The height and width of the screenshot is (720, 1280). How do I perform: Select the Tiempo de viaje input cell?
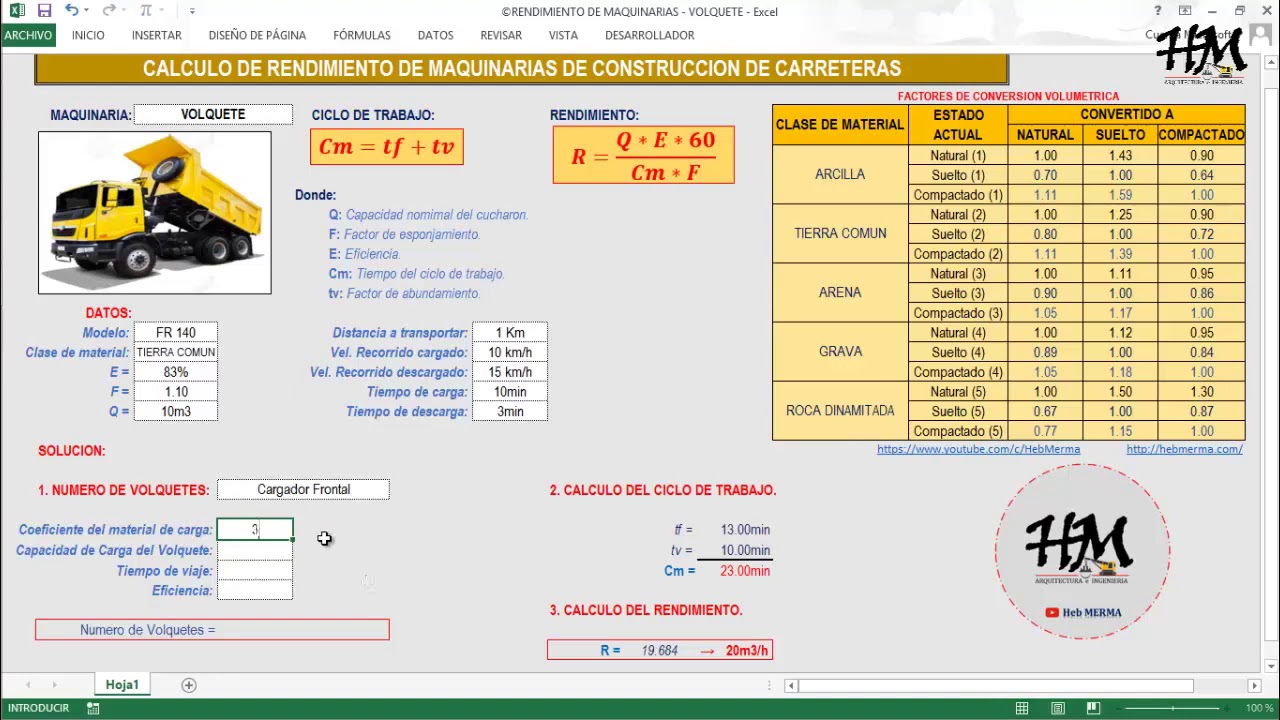[255, 570]
